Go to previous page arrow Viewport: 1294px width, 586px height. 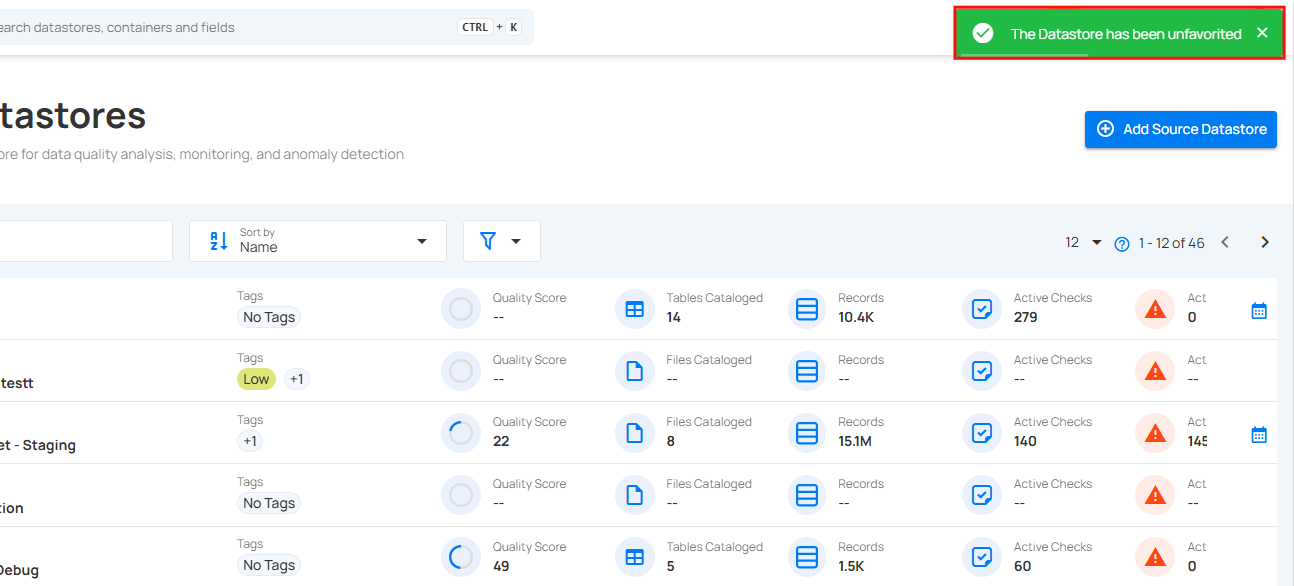1225,242
